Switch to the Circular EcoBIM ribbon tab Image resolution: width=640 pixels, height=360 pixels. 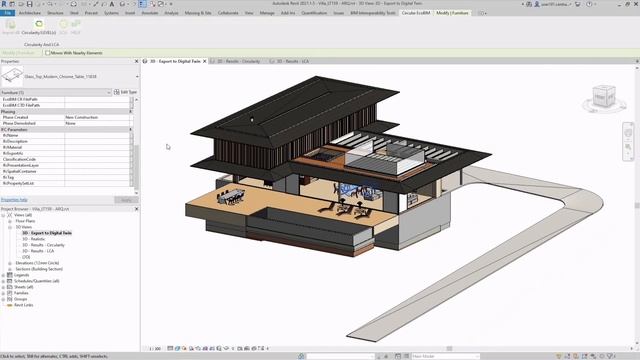click(x=416, y=13)
